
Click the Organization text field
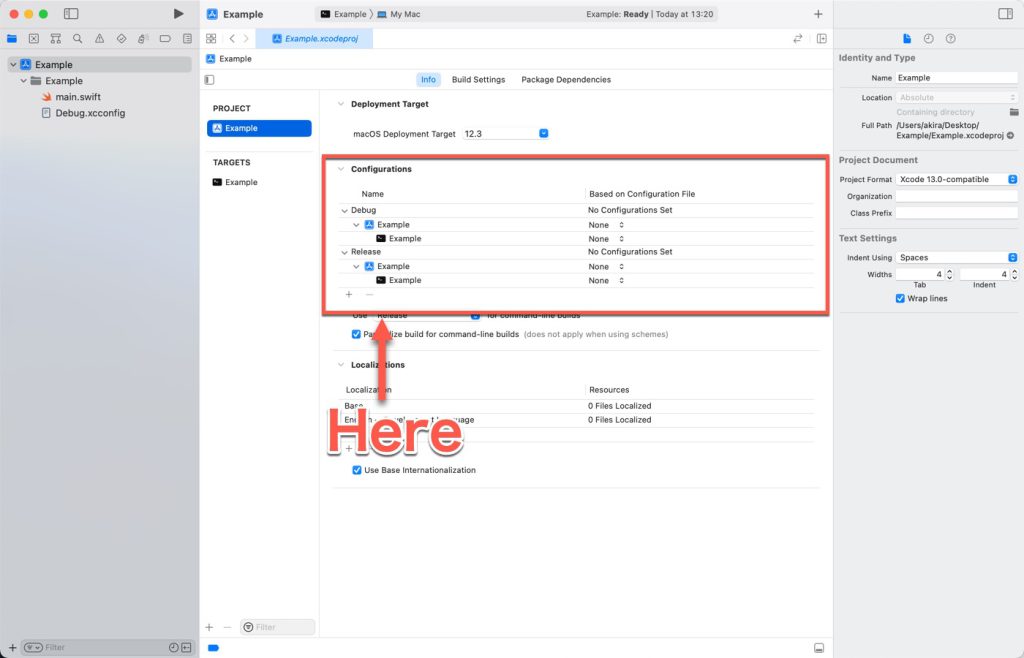point(956,196)
